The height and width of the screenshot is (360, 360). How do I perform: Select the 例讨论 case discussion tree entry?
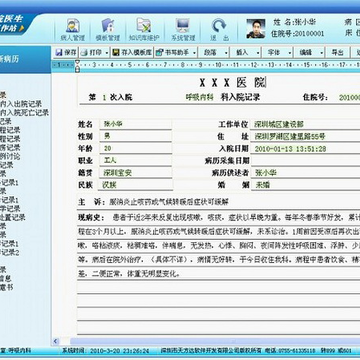coord(10,156)
